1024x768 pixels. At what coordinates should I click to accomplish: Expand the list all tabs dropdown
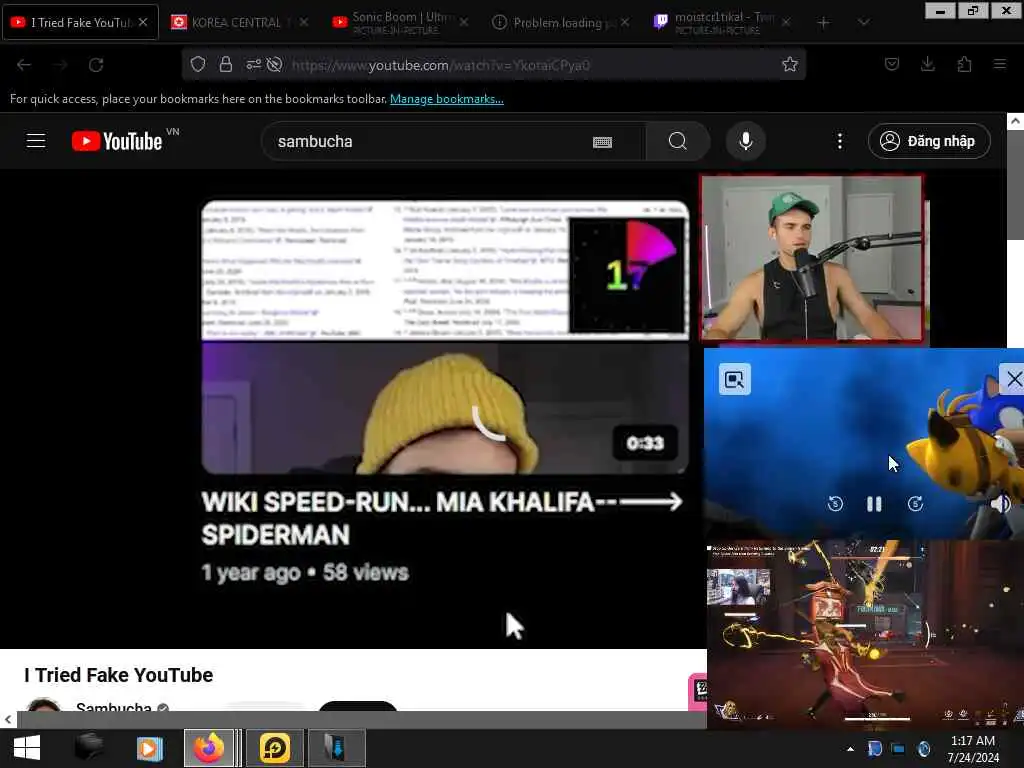point(863,22)
